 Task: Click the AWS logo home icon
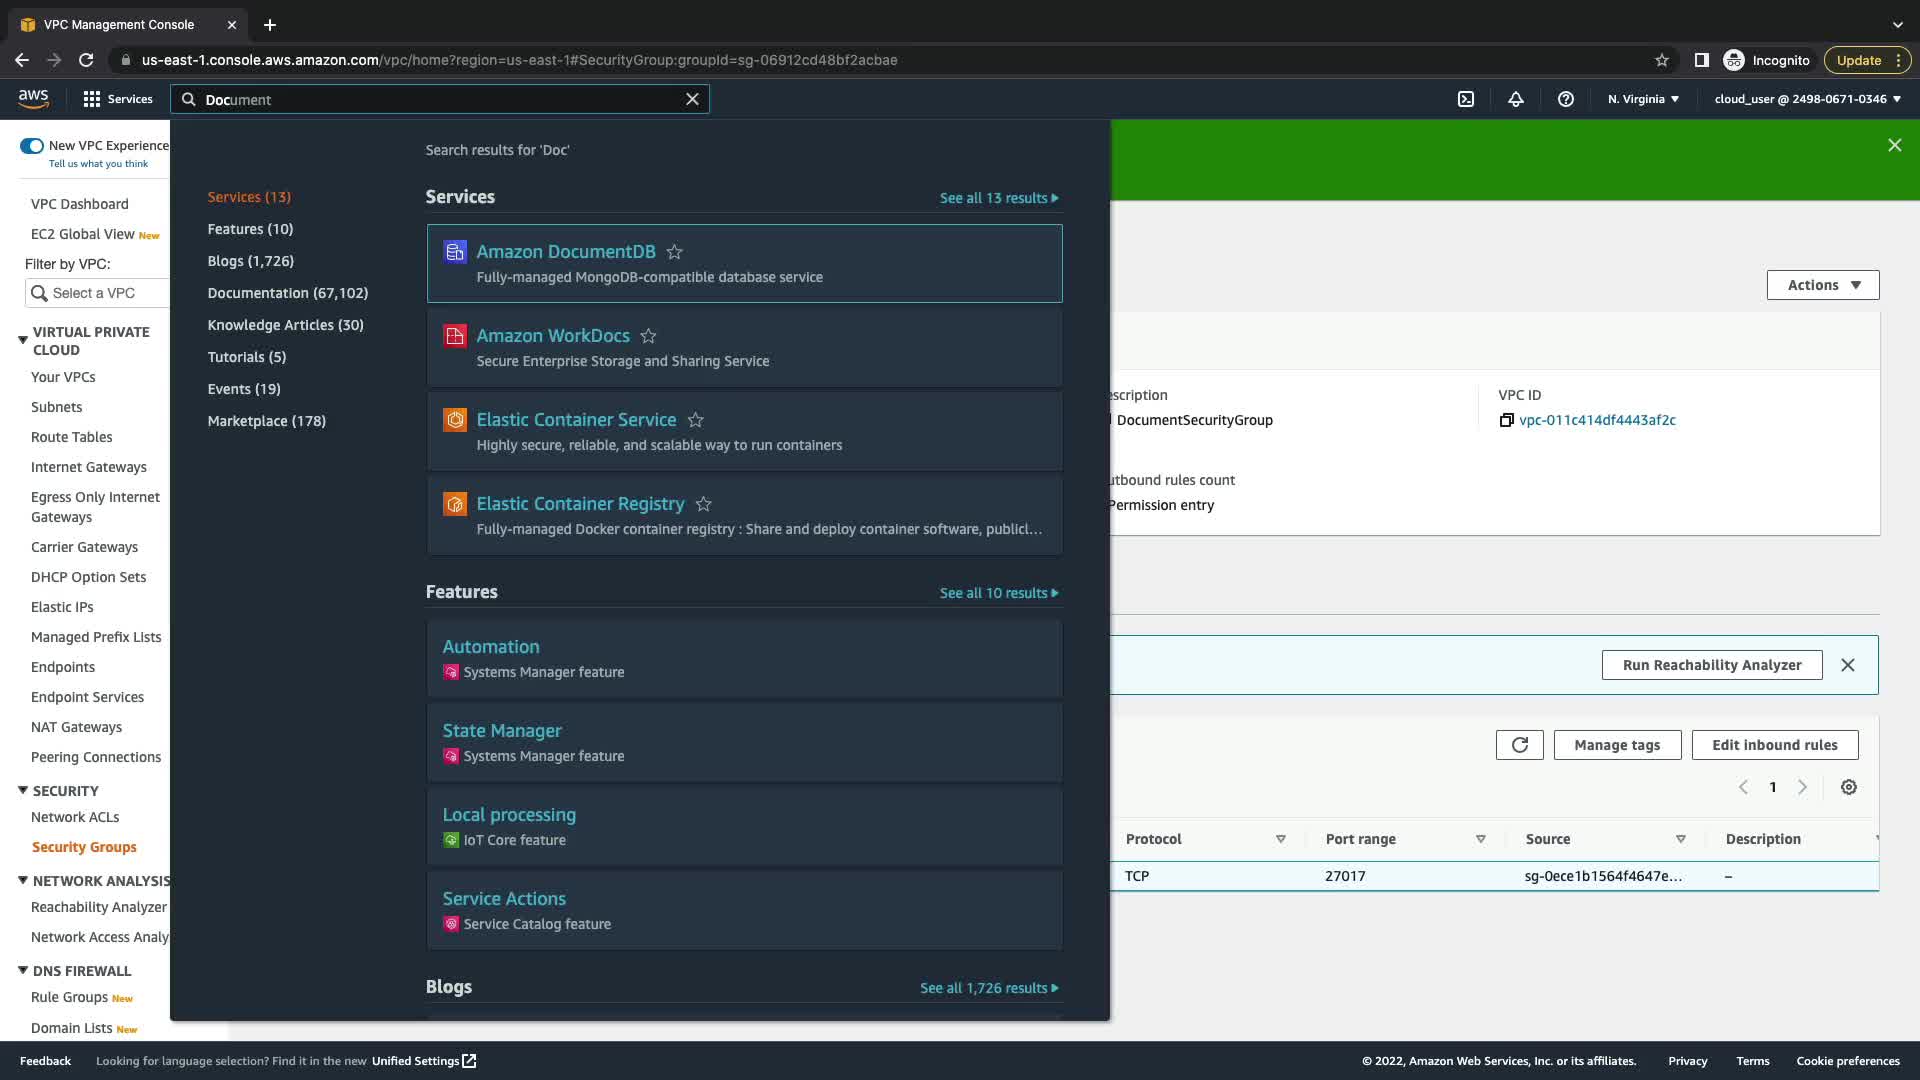pos(33,98)
